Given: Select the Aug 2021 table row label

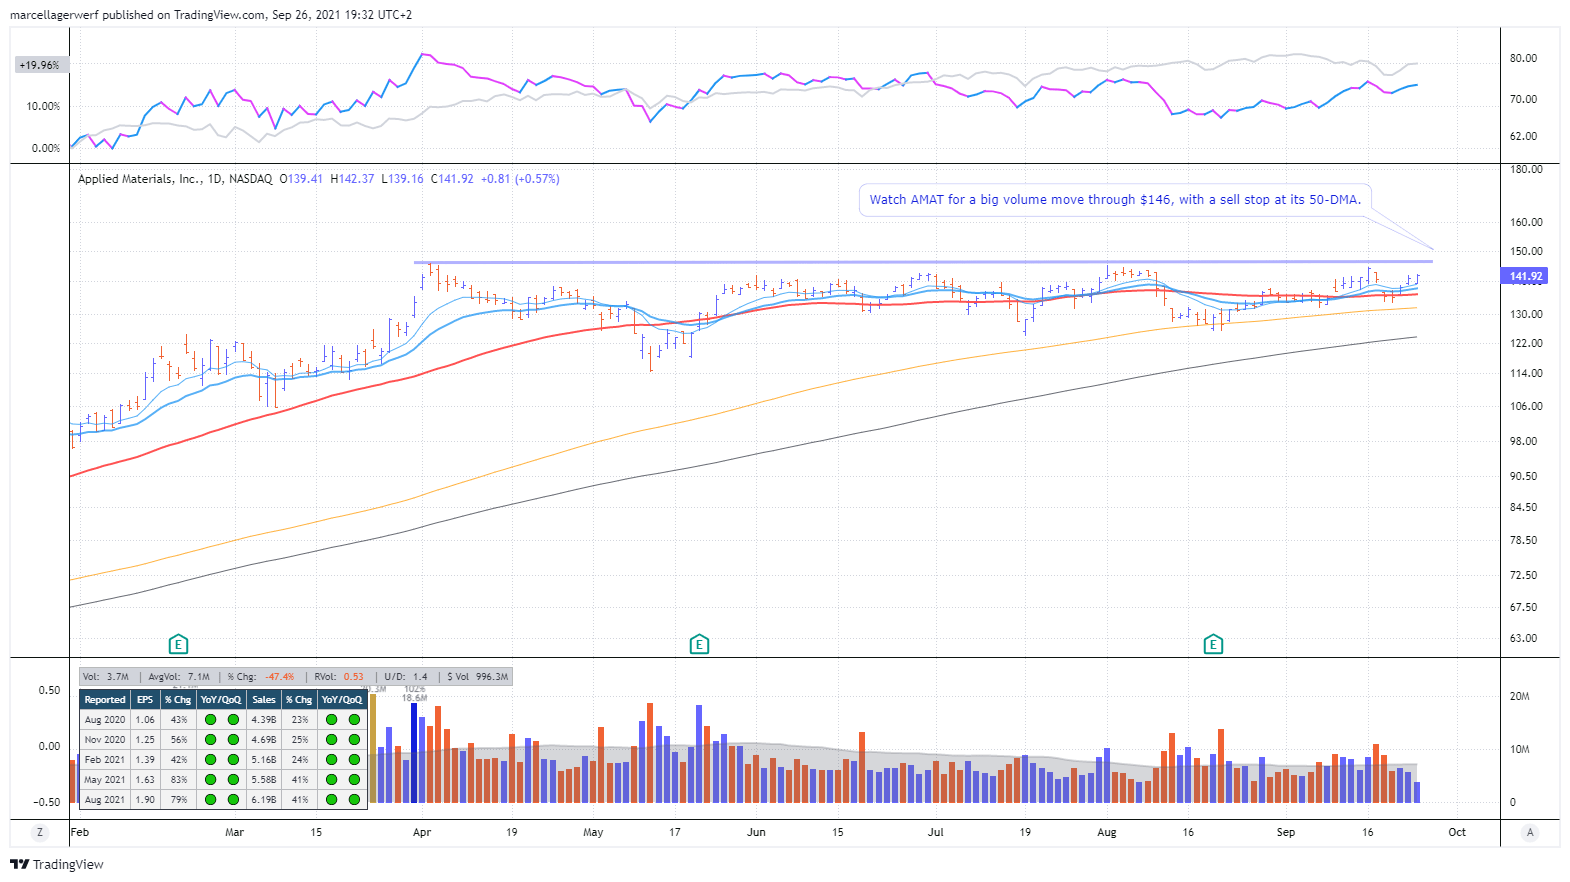Looking at the screenshot, I should click(x=105, y=800).
